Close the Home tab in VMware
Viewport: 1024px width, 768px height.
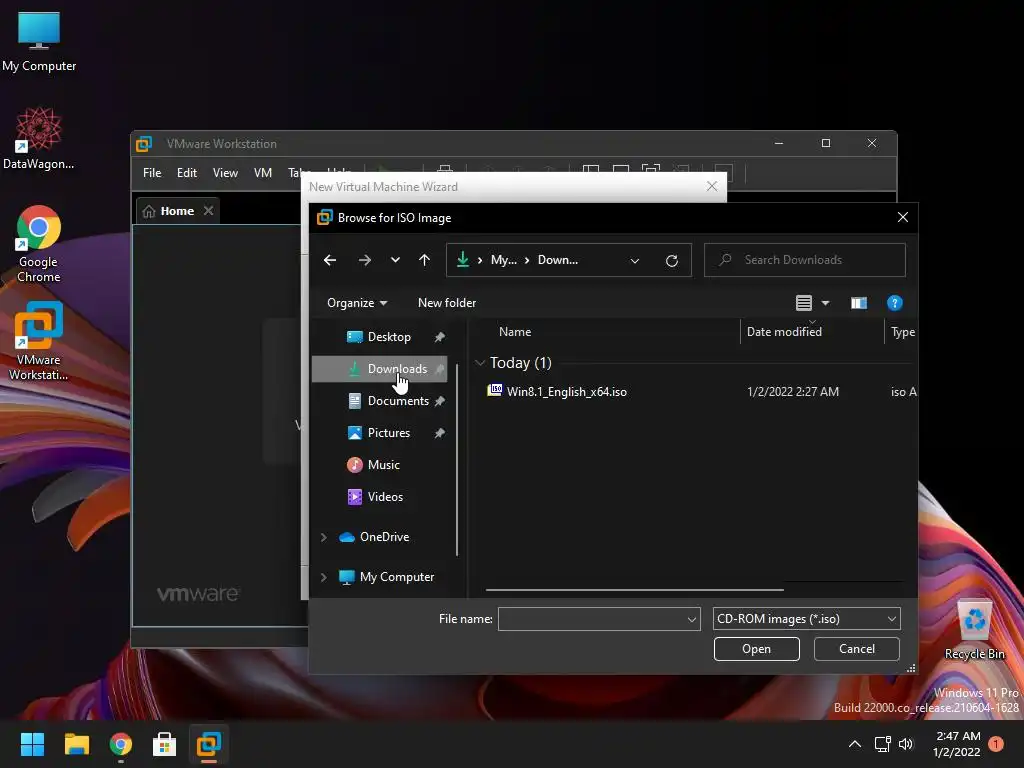[x=208, y=211]
